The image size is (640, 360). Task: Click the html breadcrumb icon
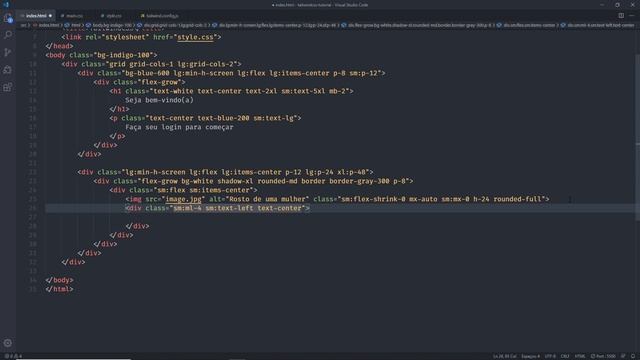coord(67,25)
